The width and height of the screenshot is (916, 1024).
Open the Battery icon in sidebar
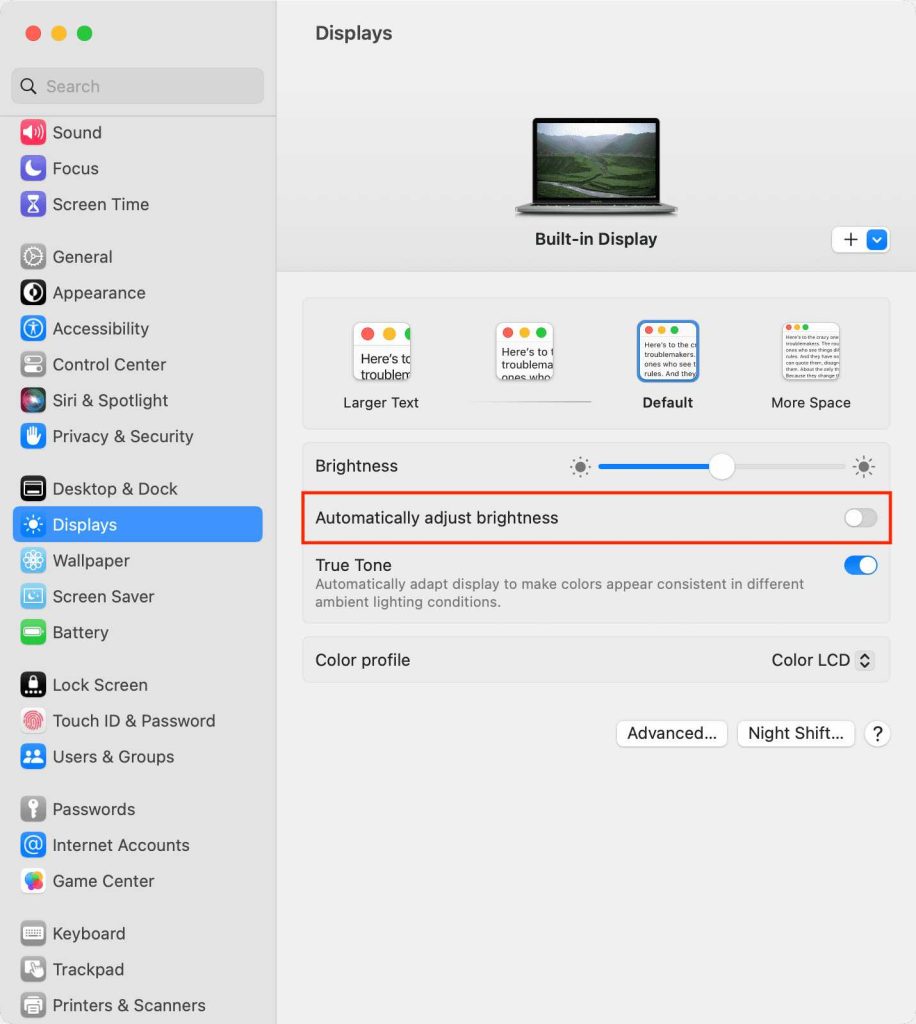(33, 632)
